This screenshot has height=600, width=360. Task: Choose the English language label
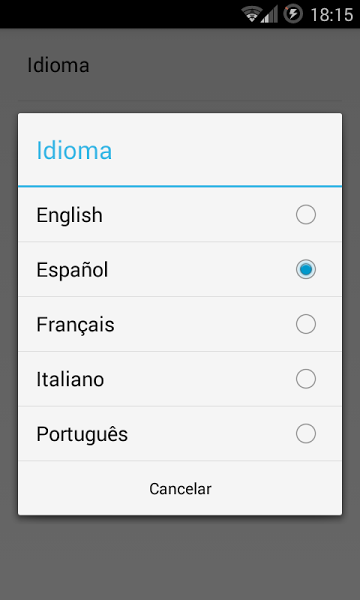tap(69, 215)
